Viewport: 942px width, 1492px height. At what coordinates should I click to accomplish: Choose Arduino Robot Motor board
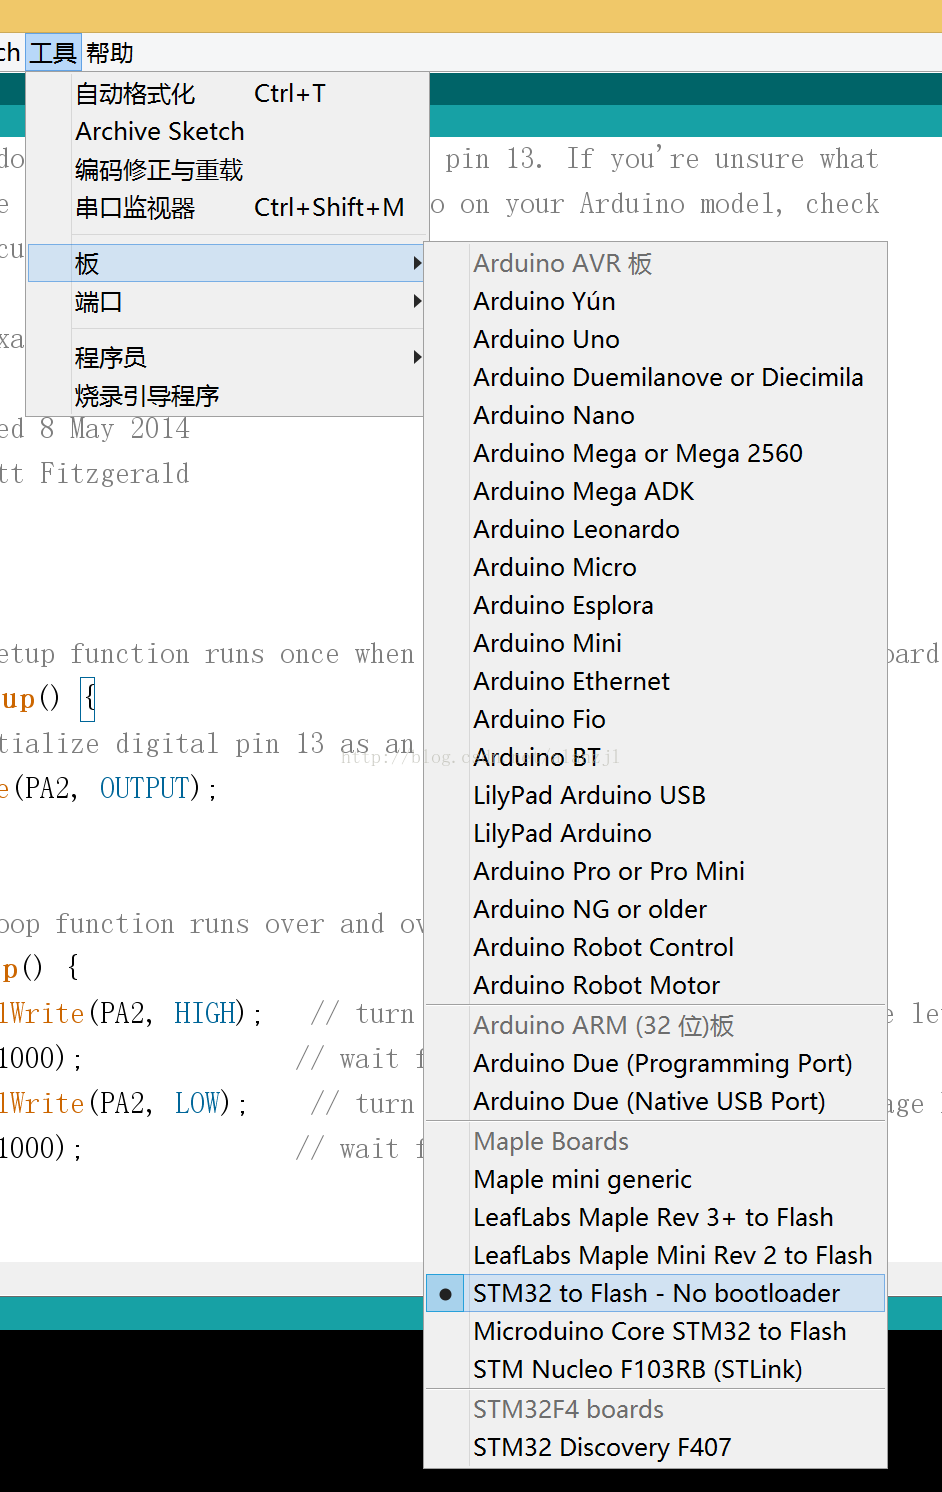[656, 986]
